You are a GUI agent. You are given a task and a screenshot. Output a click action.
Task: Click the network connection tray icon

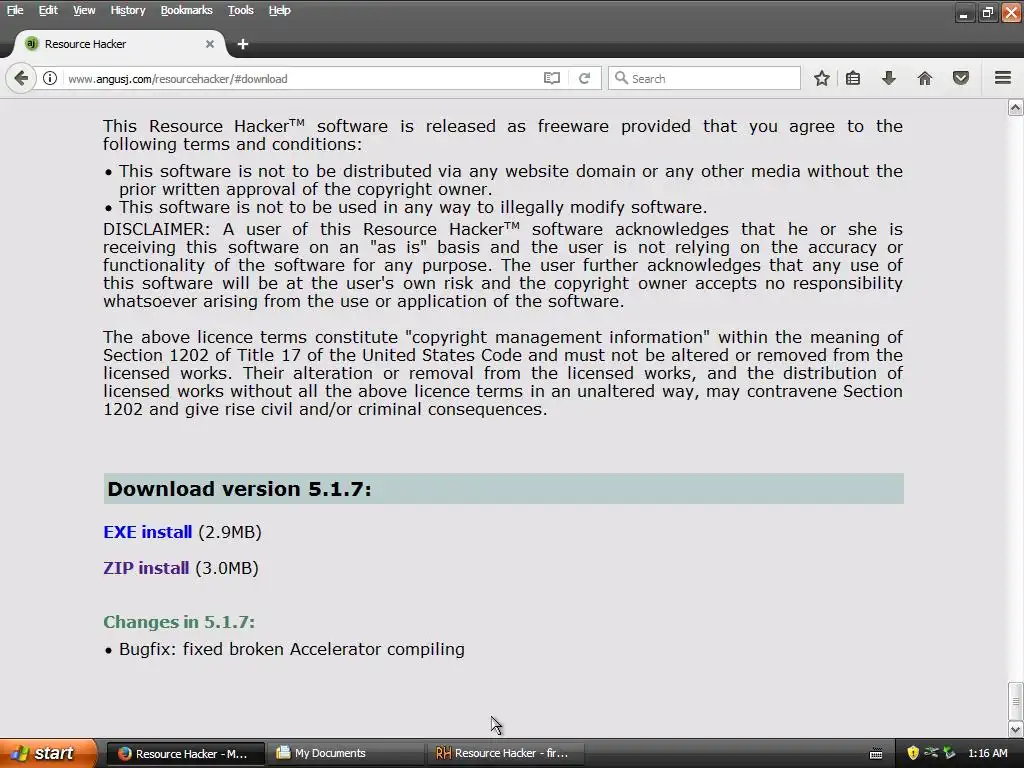[x=931, y=753]
